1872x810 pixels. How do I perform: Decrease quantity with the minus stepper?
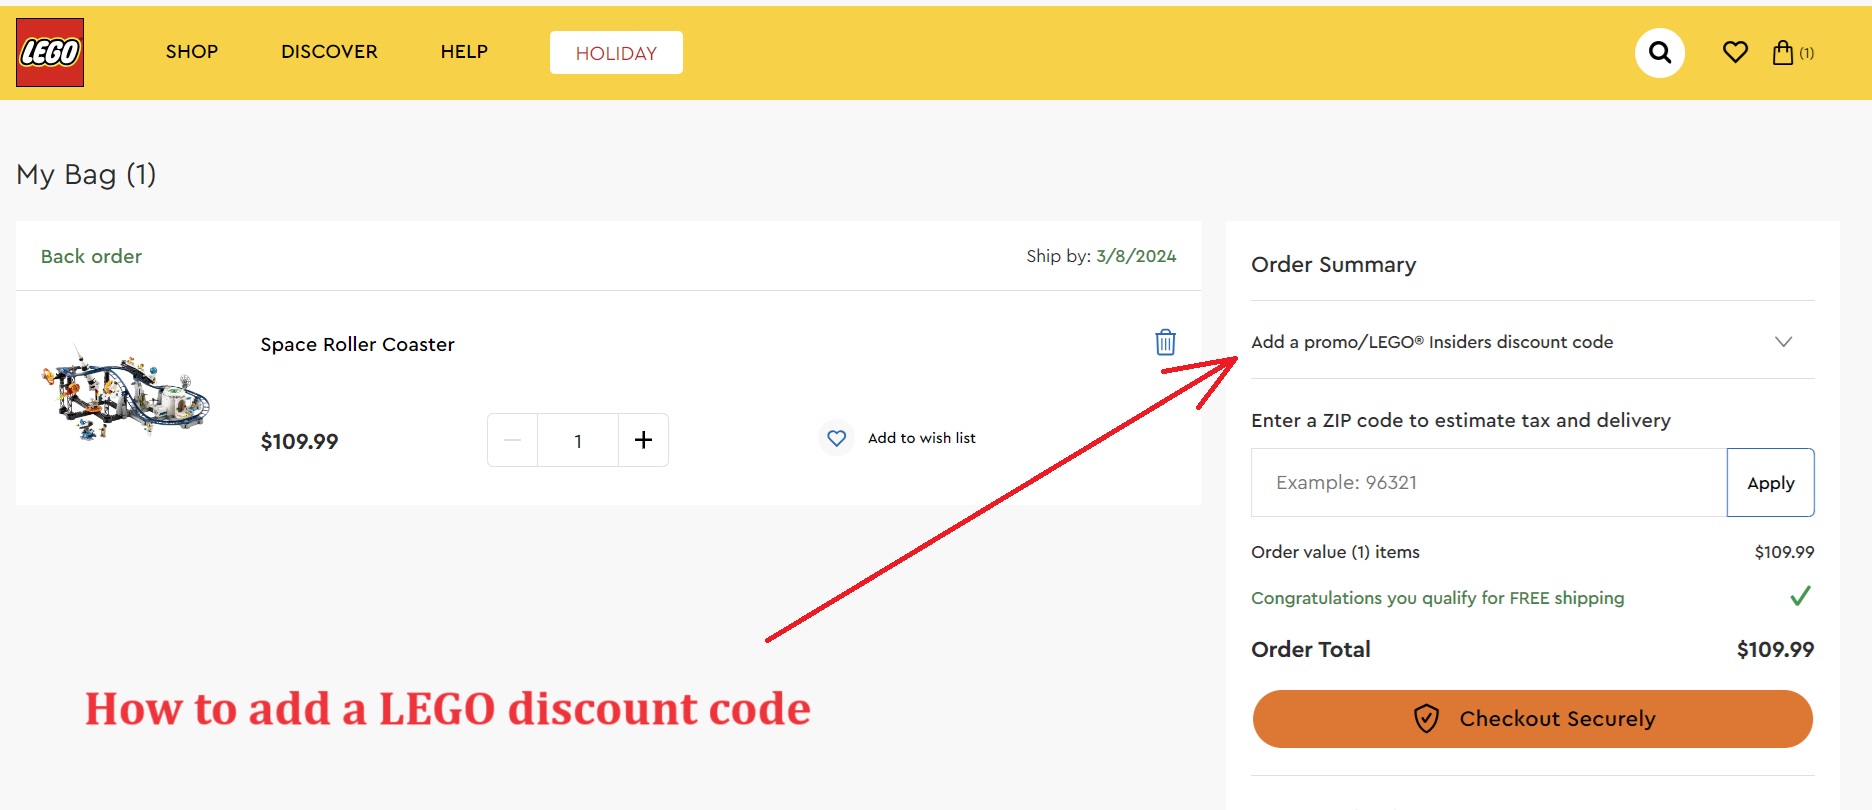[512, 439]
